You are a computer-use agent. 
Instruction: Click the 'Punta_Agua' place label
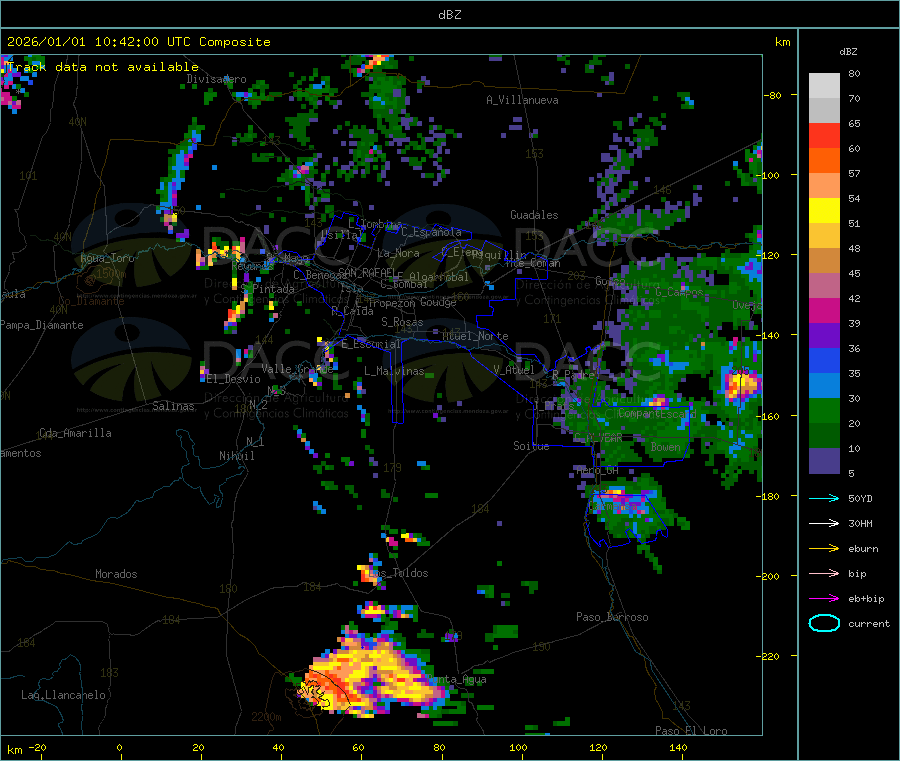pos(457,680)
